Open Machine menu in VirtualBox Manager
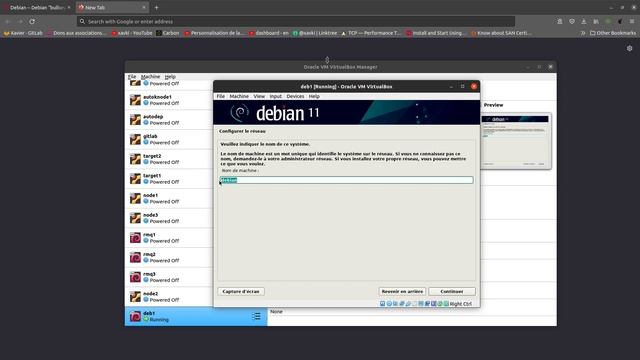Screen dimensions: 640x360 tap(150, 77)
